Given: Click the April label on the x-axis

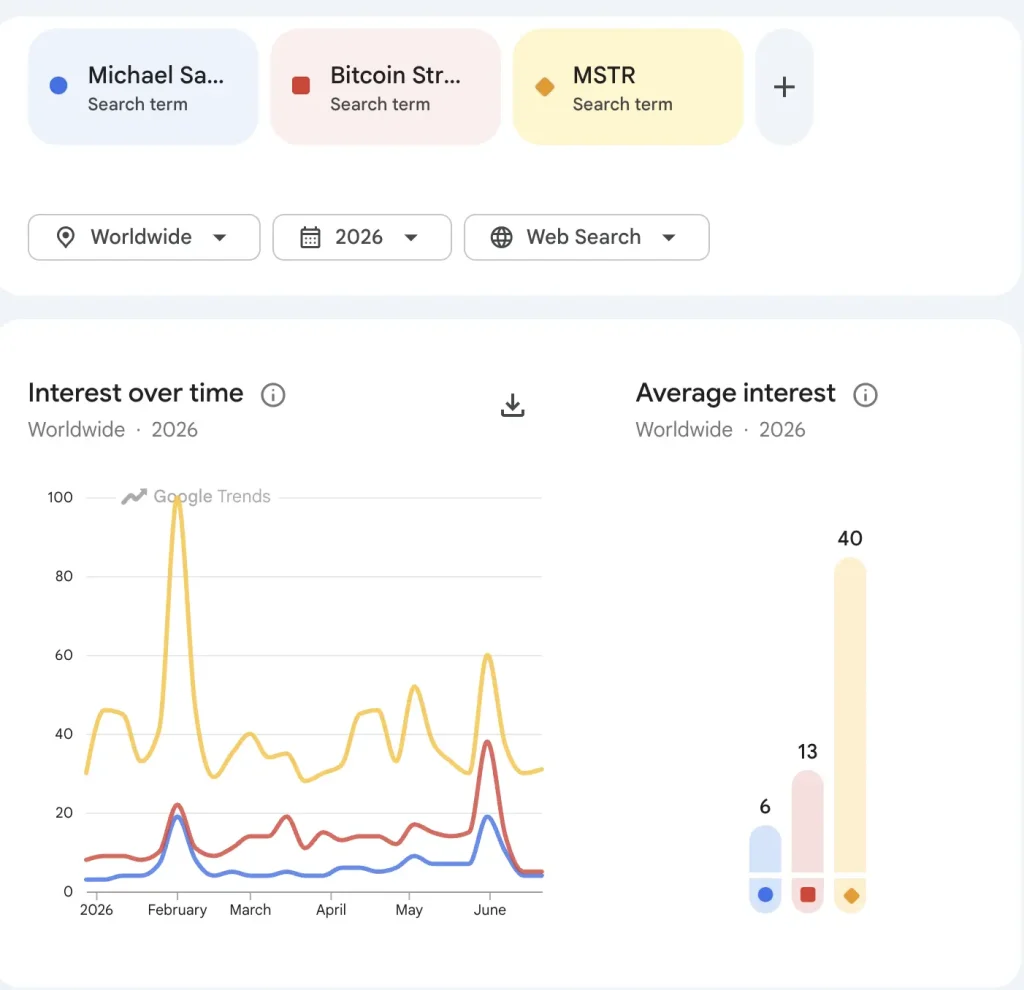Looking at the screenshot, I should (x=331, y=910).
